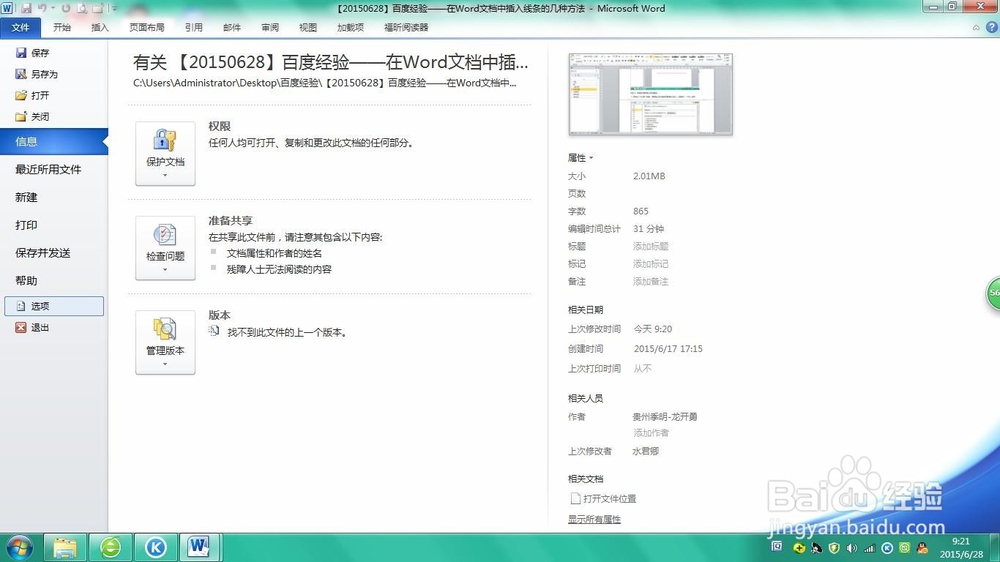Click 显示所有属性 Show All Properties link
This screenshot has width=1000, height=562.
point(594,519)
